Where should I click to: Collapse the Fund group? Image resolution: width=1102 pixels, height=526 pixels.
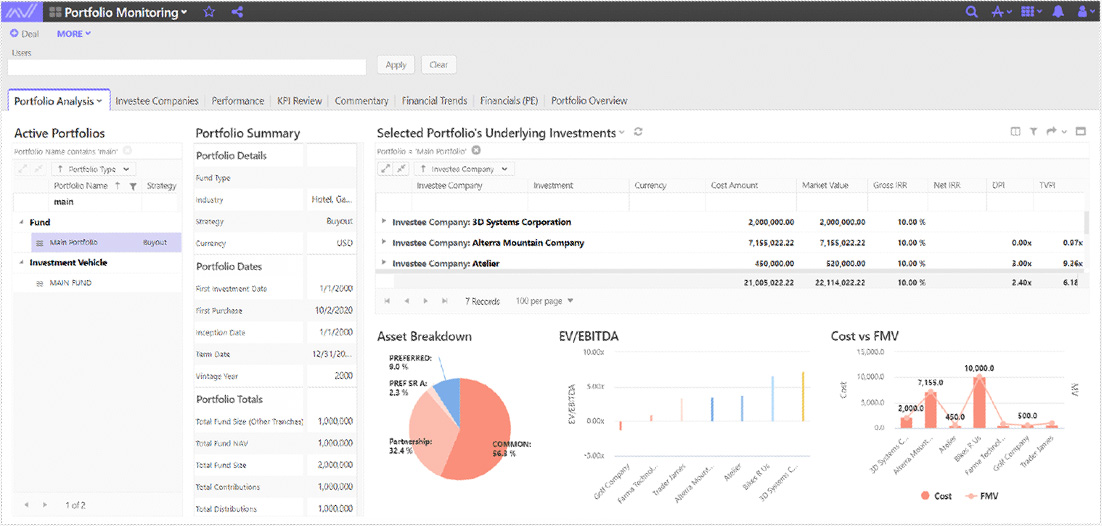(x=20, y=222)
